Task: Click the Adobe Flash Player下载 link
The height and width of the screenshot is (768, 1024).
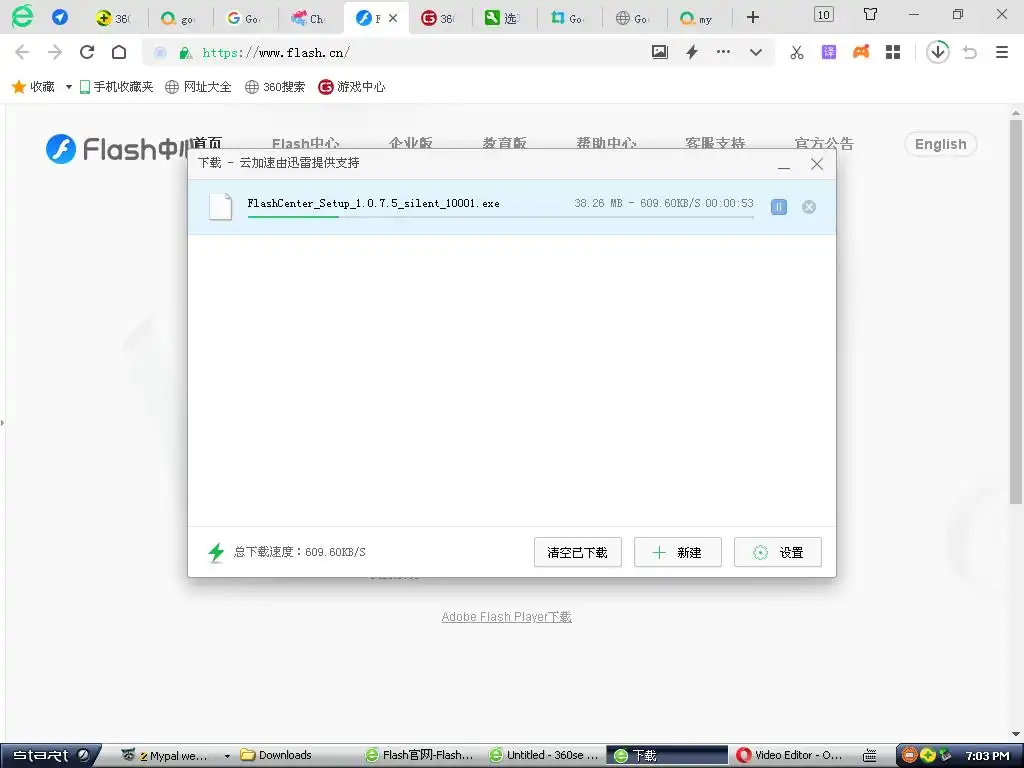Action: coord(506,617)
